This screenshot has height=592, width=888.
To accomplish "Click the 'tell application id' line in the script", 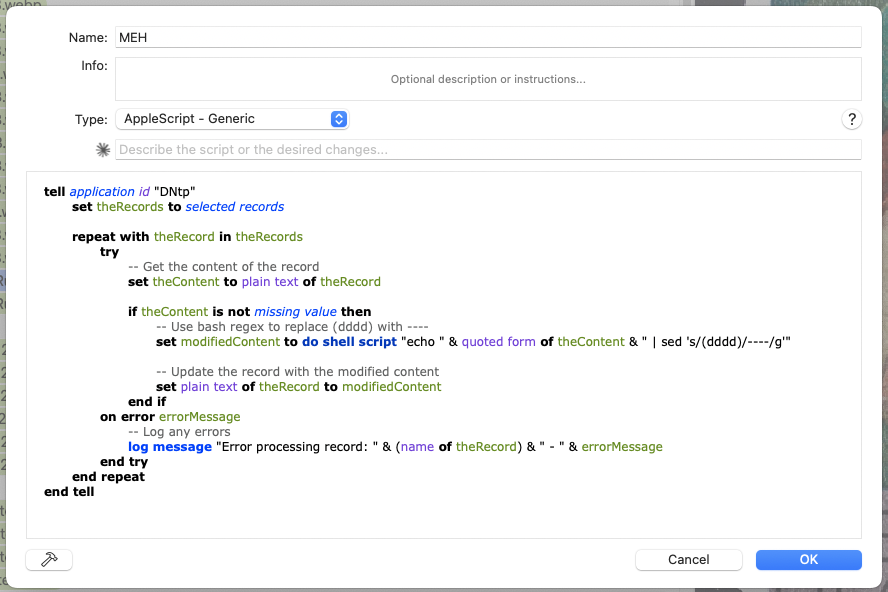I will [120, 192].
